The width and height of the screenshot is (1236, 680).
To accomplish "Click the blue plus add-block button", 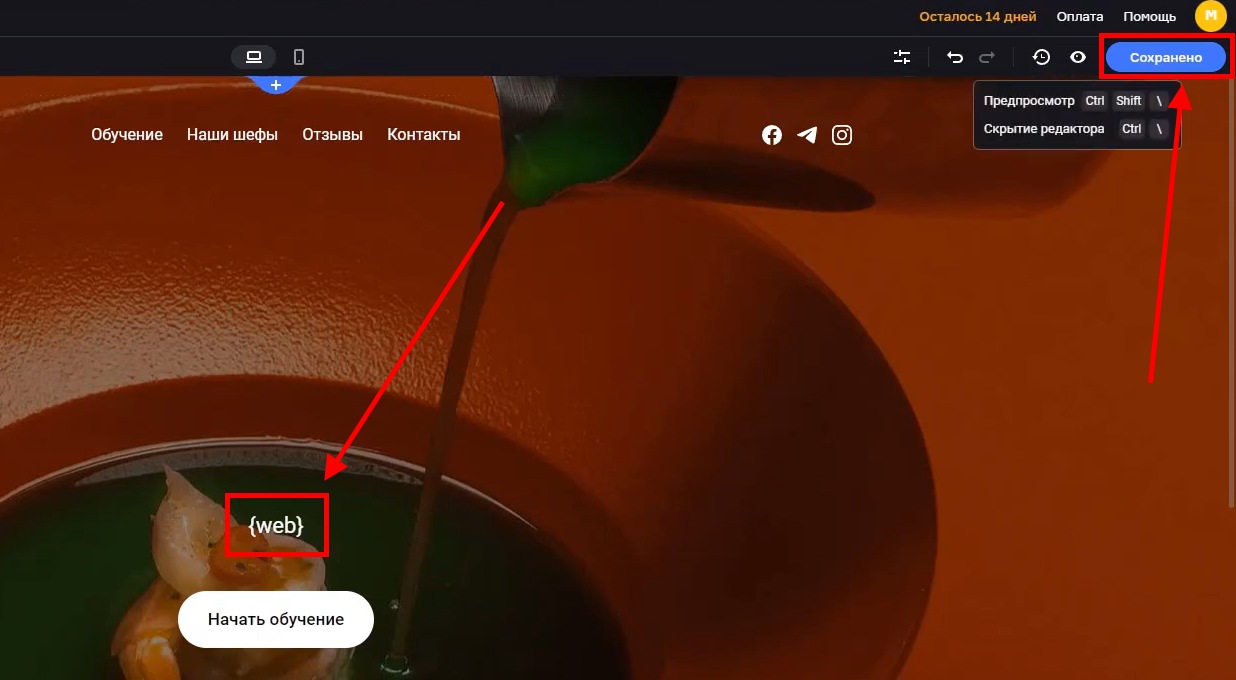I will (276, 85).
